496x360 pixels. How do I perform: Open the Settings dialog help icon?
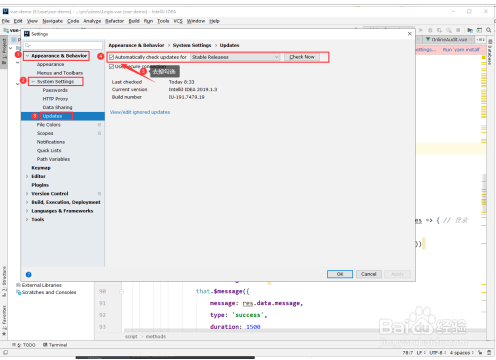(x=29, y=275)
